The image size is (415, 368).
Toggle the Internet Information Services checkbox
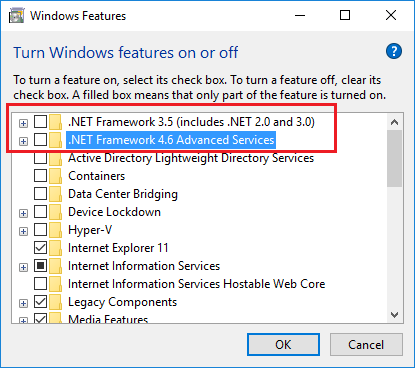tap(40, 266)
